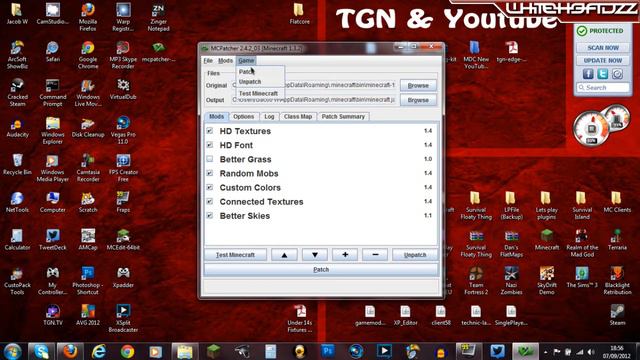Viewport: 640px width, 360px height.
Task: Open The Sims 3 desktop shortcut
Action: coord(582,278)
